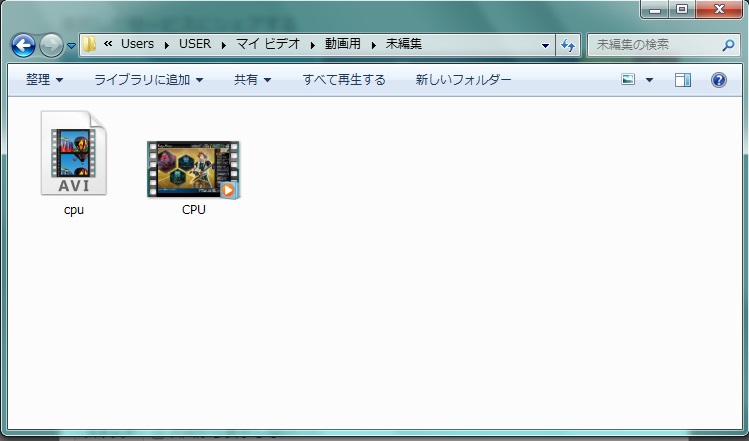This screenshot has height=441, width=749.
Task: Open address bar history dropdown arrow
Action: tap(545, 45)
